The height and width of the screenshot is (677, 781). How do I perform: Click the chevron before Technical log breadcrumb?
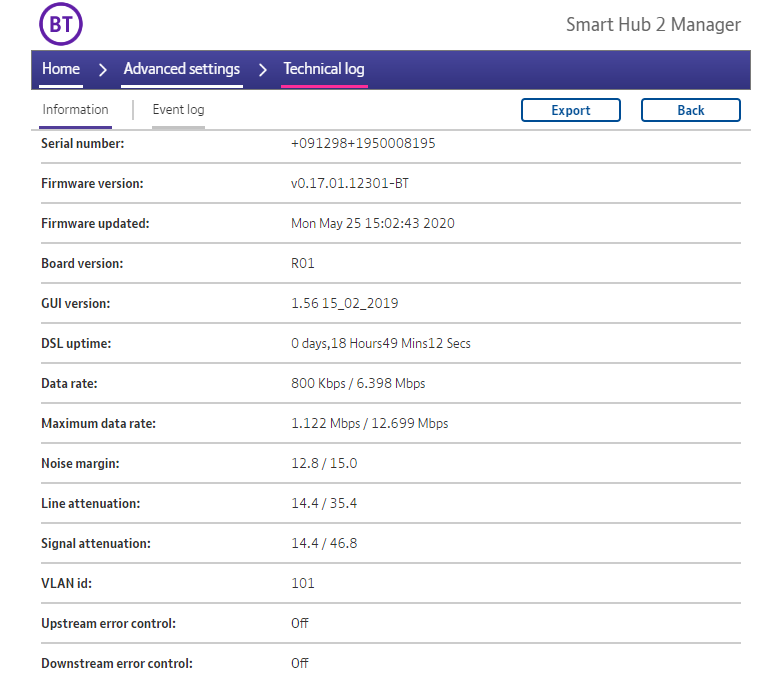point(262,70)
